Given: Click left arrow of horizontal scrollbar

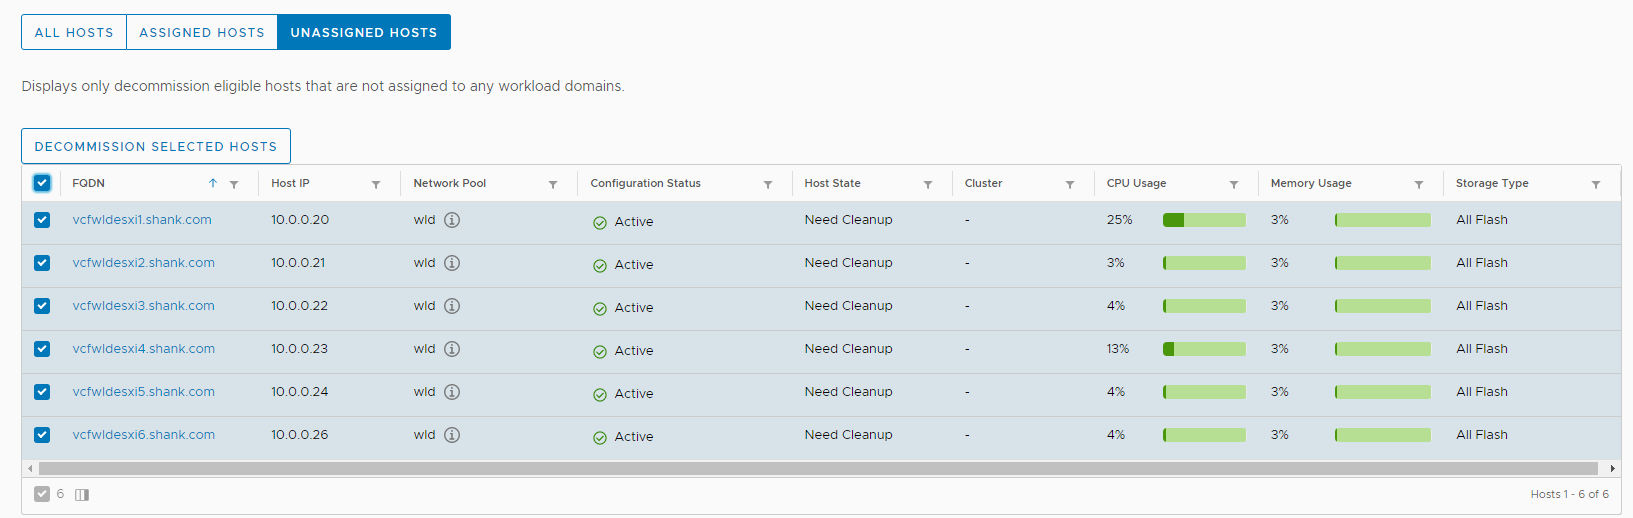Looking at the screenshot, I should pyautogui.click(x=30, y=468).
